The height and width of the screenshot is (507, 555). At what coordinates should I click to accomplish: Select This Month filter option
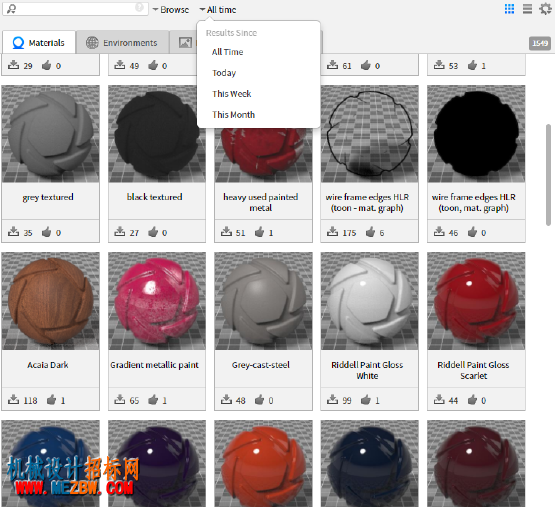[x=233, y=115]
